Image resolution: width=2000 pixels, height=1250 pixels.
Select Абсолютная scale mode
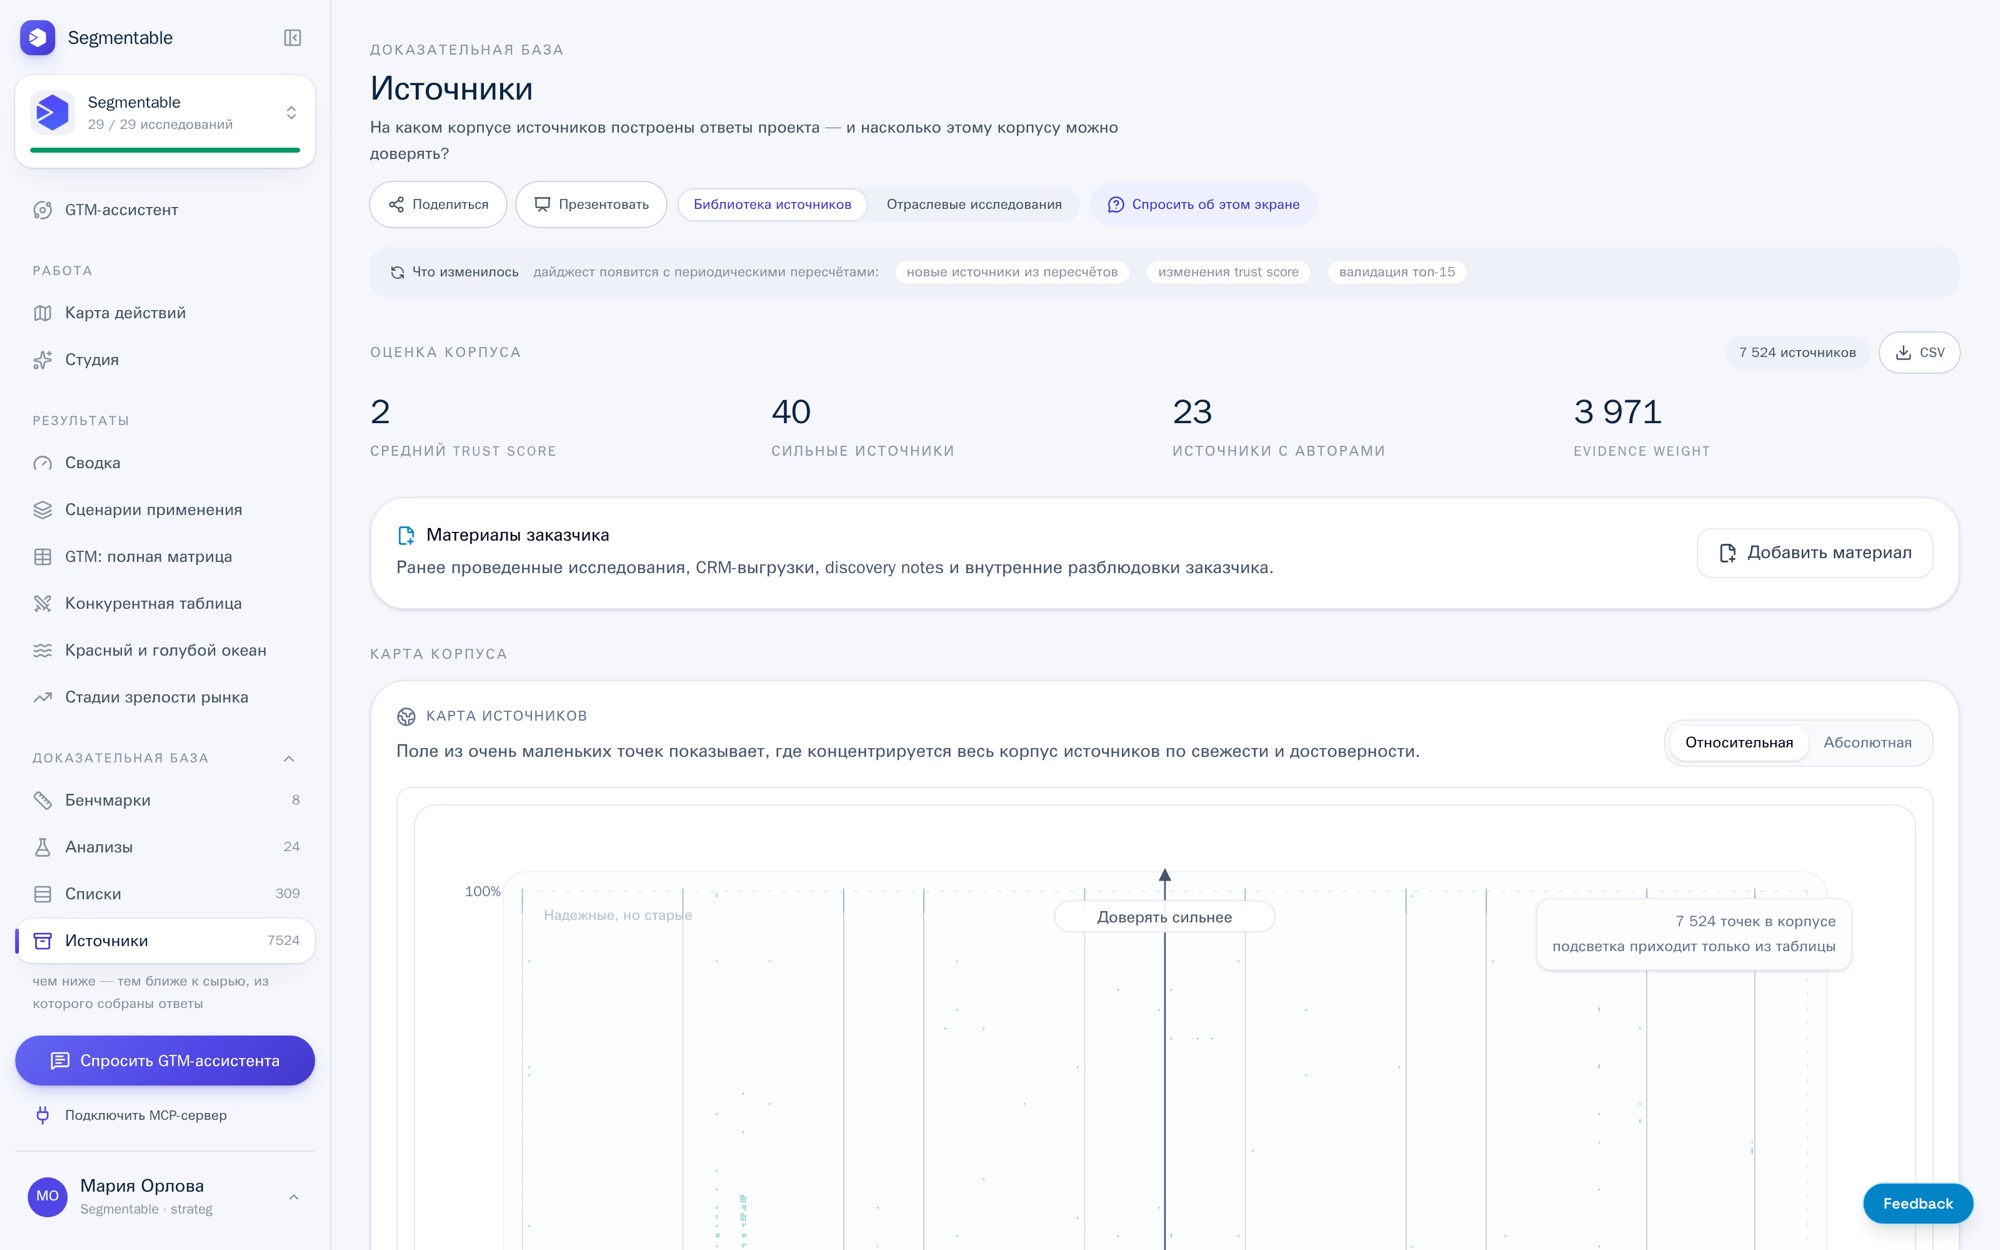click(x=1867, y=743)
